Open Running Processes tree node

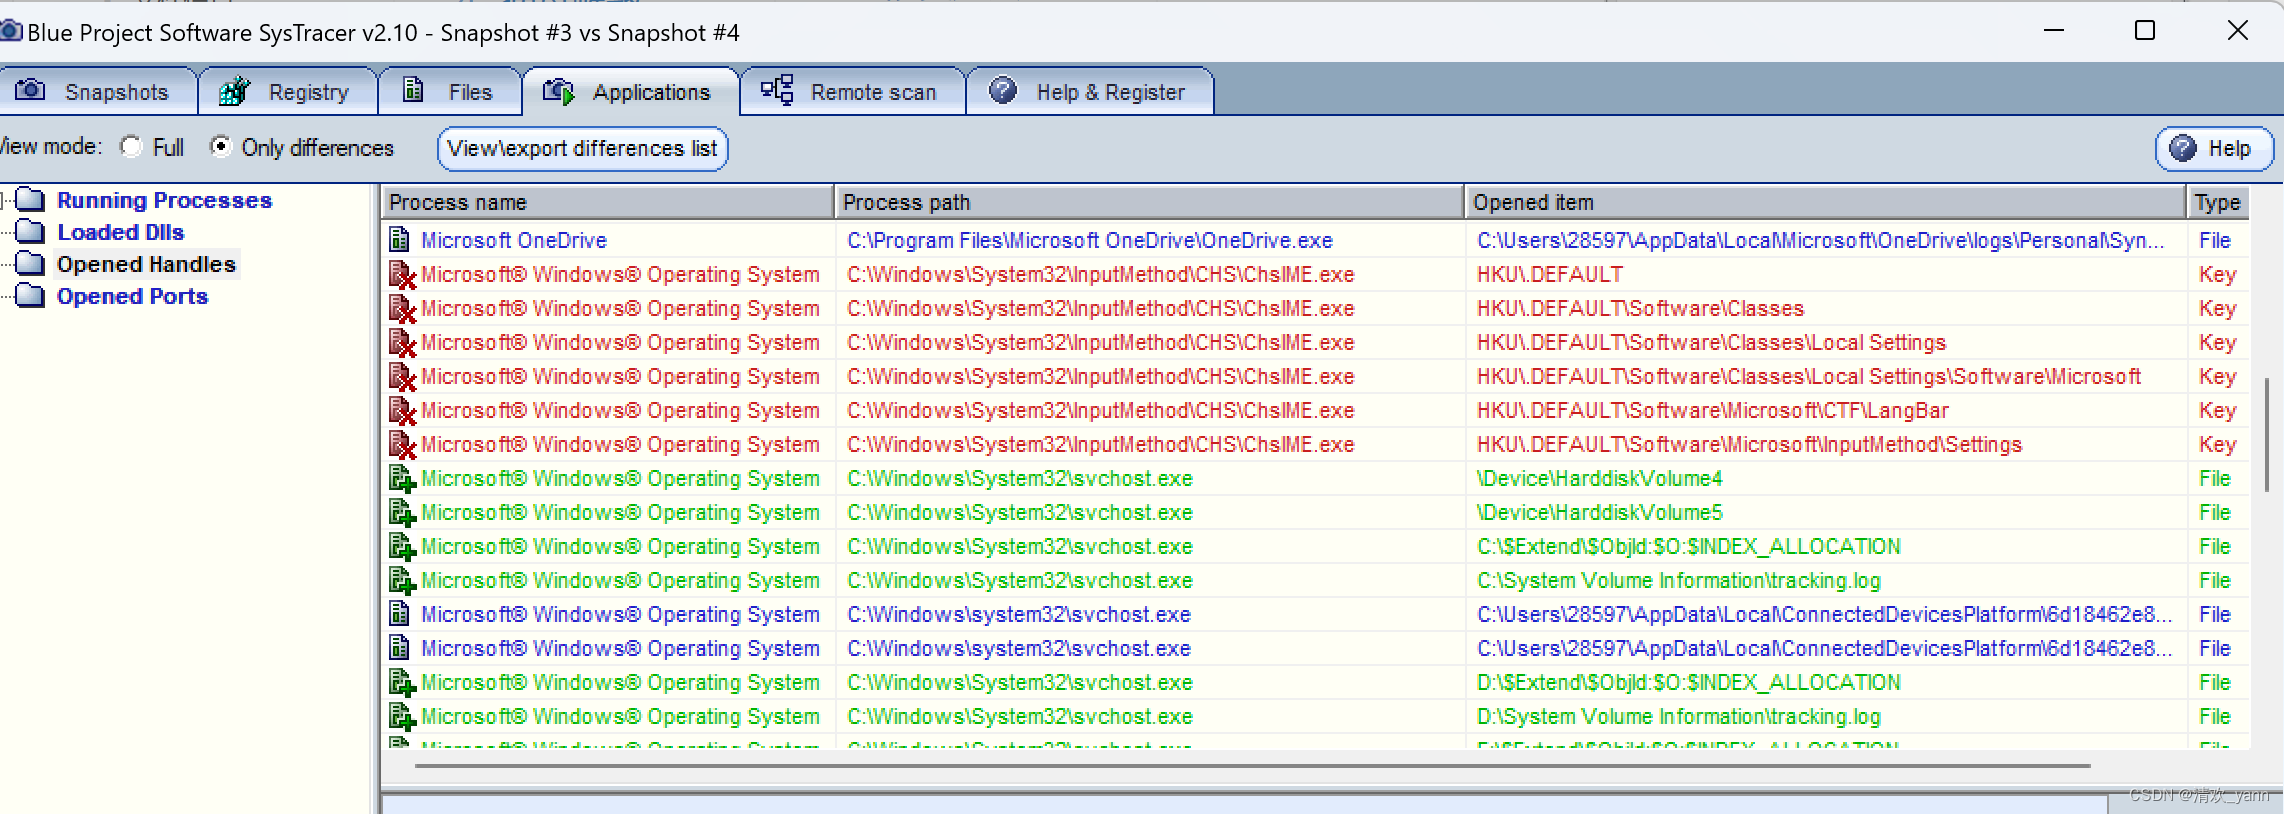[164, 200]
